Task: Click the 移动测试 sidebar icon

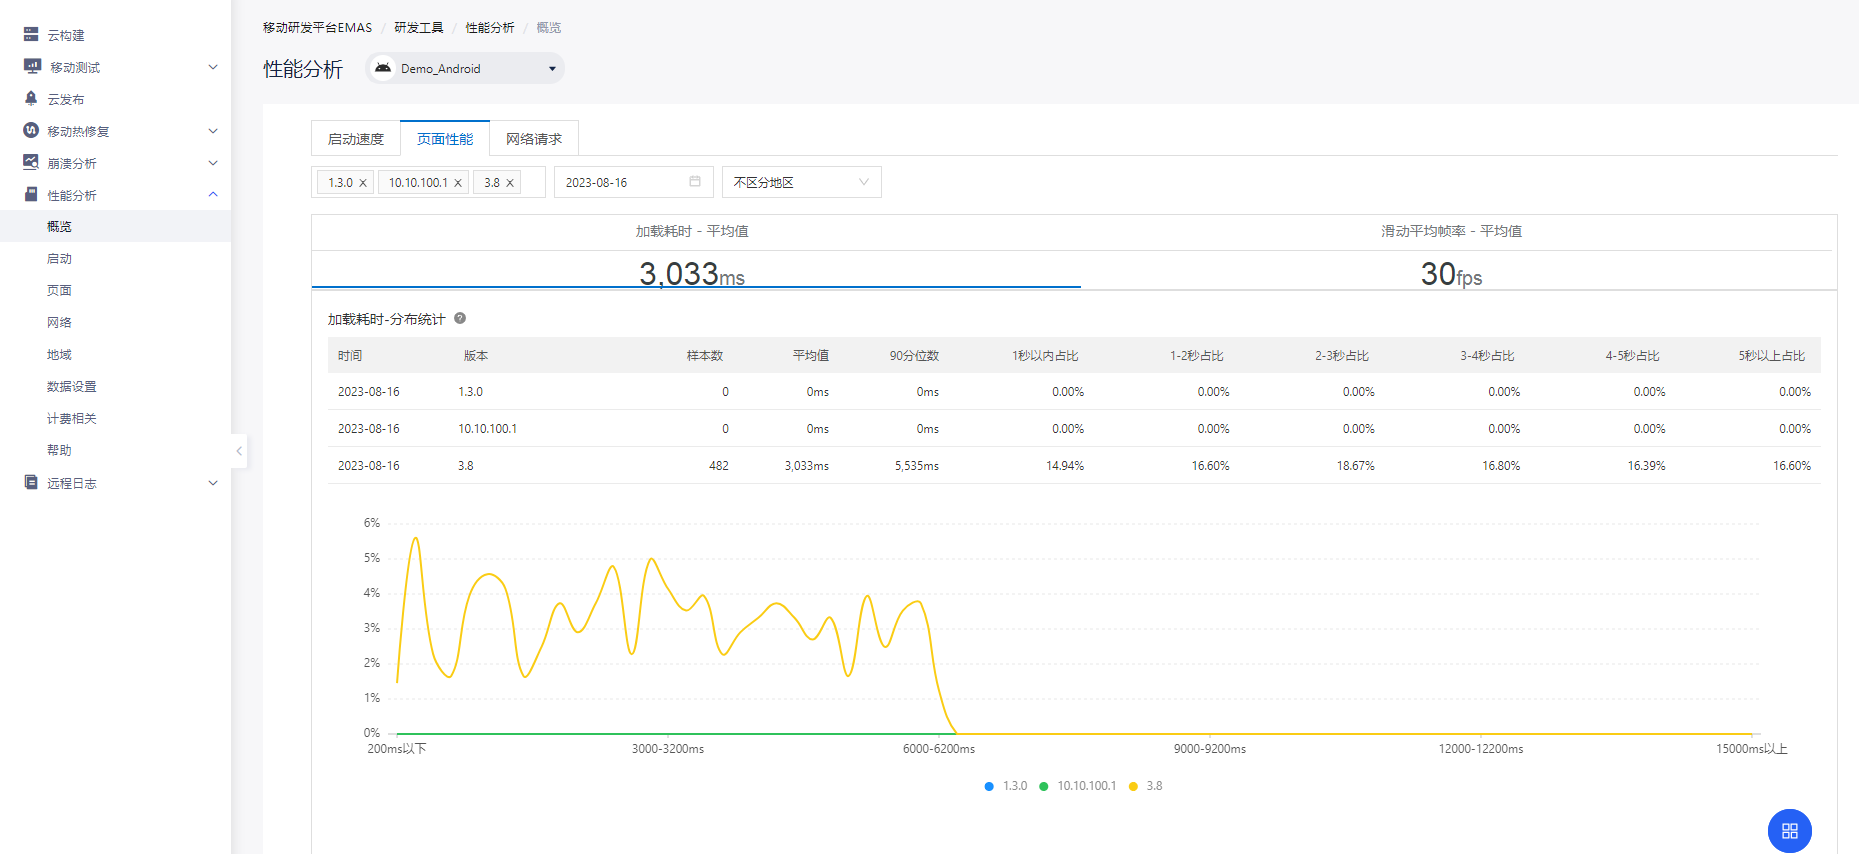Action: [x=32, y=66]
